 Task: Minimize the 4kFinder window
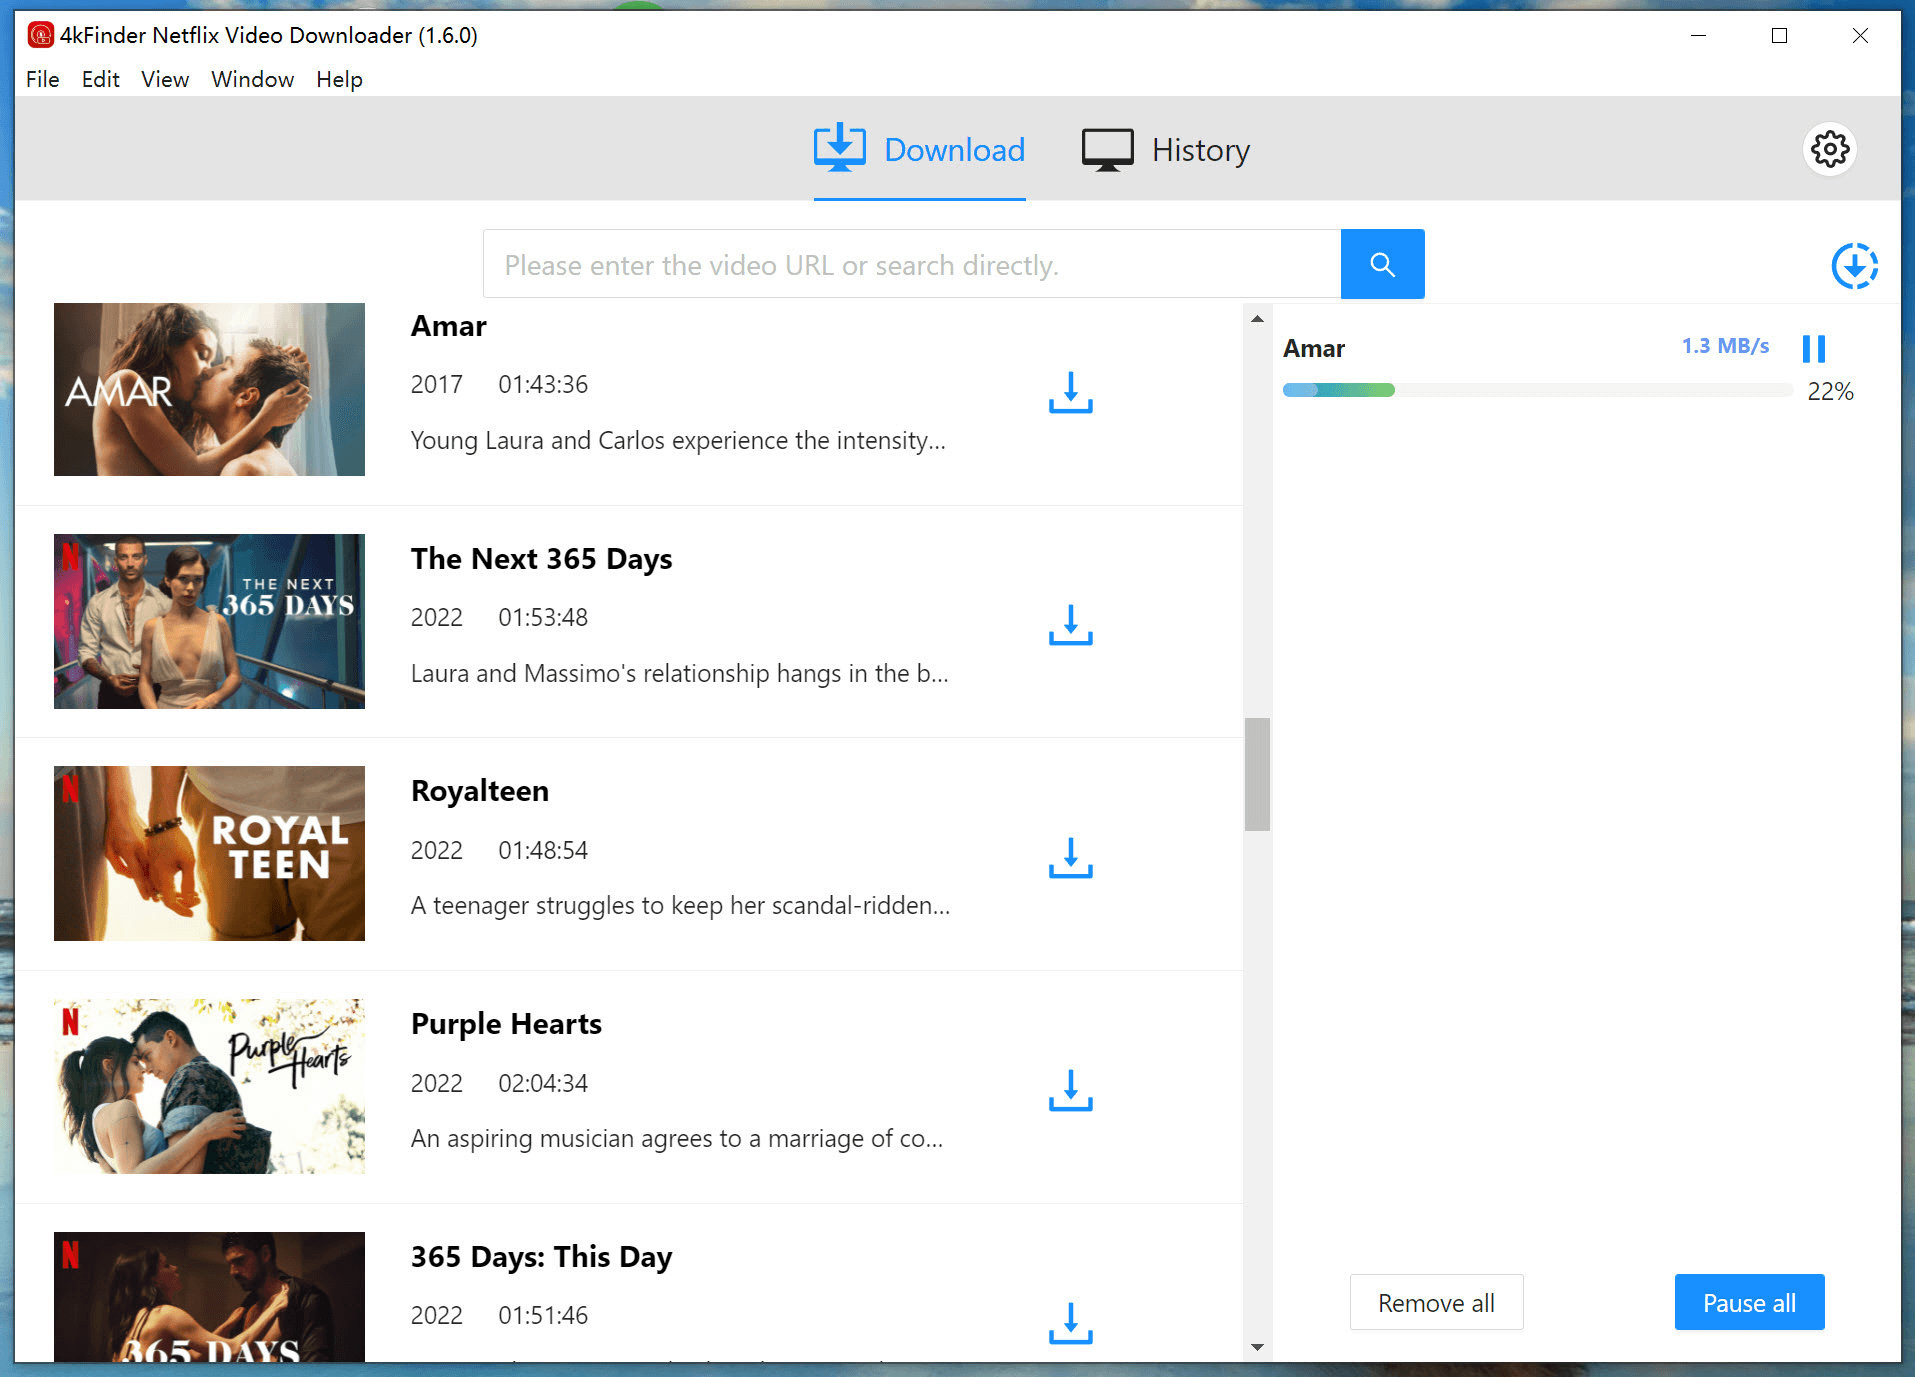pos(1698,35)
